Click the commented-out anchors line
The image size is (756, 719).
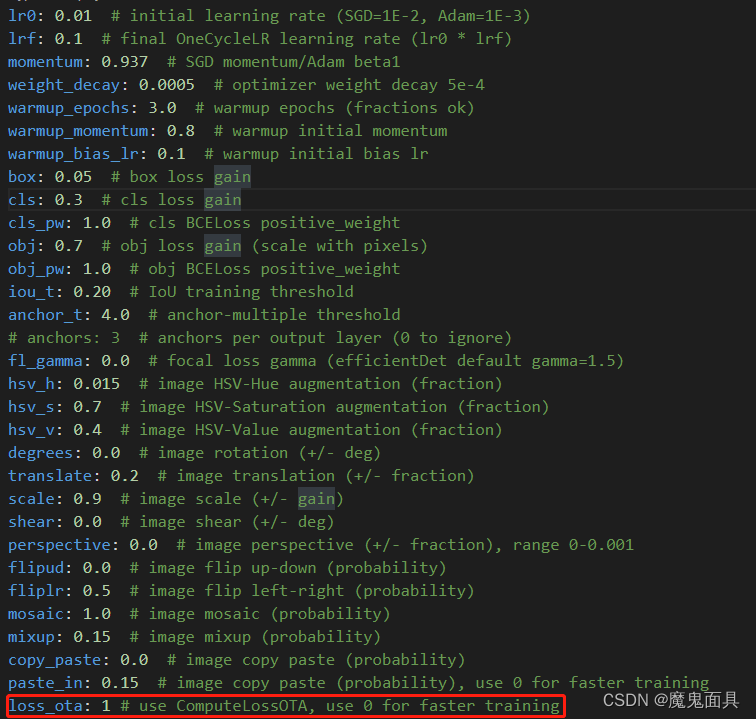tap(260, 338)
